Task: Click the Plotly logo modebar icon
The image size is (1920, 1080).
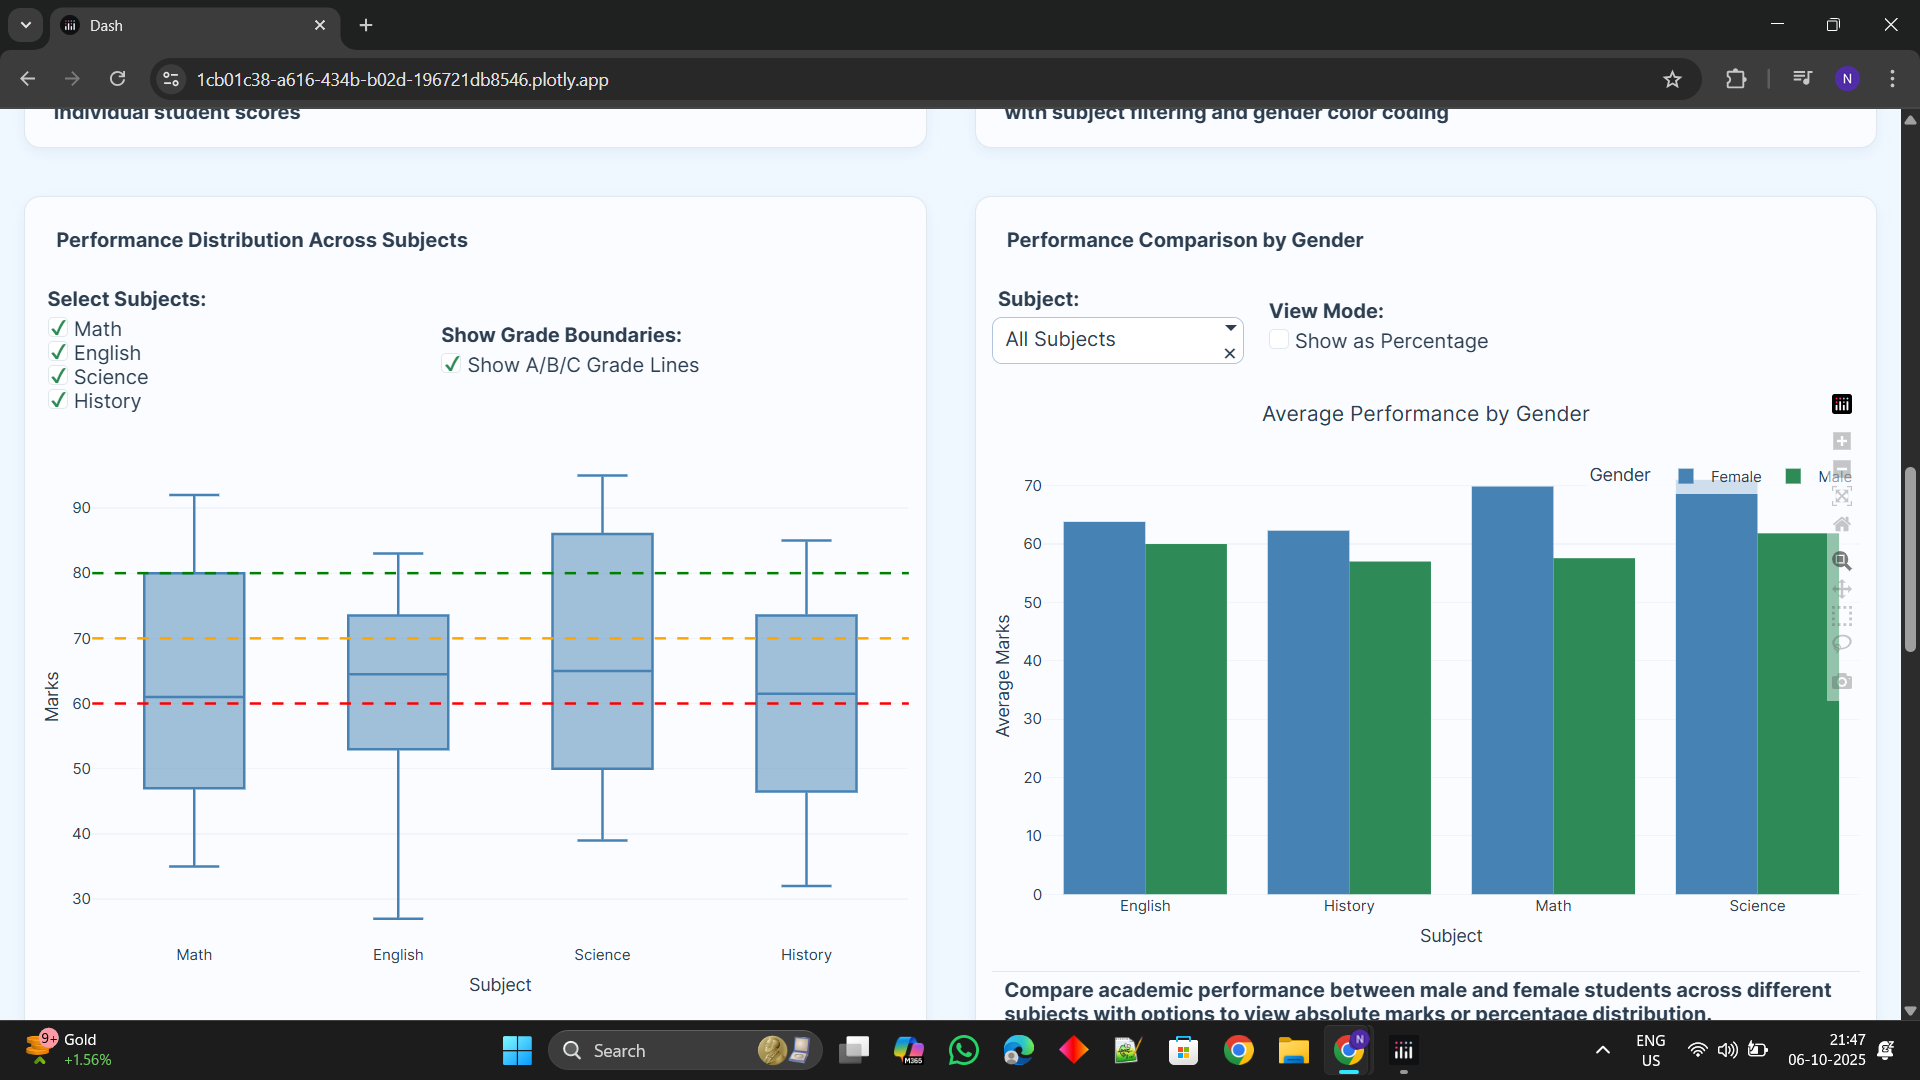Action: click(1841, 404)
